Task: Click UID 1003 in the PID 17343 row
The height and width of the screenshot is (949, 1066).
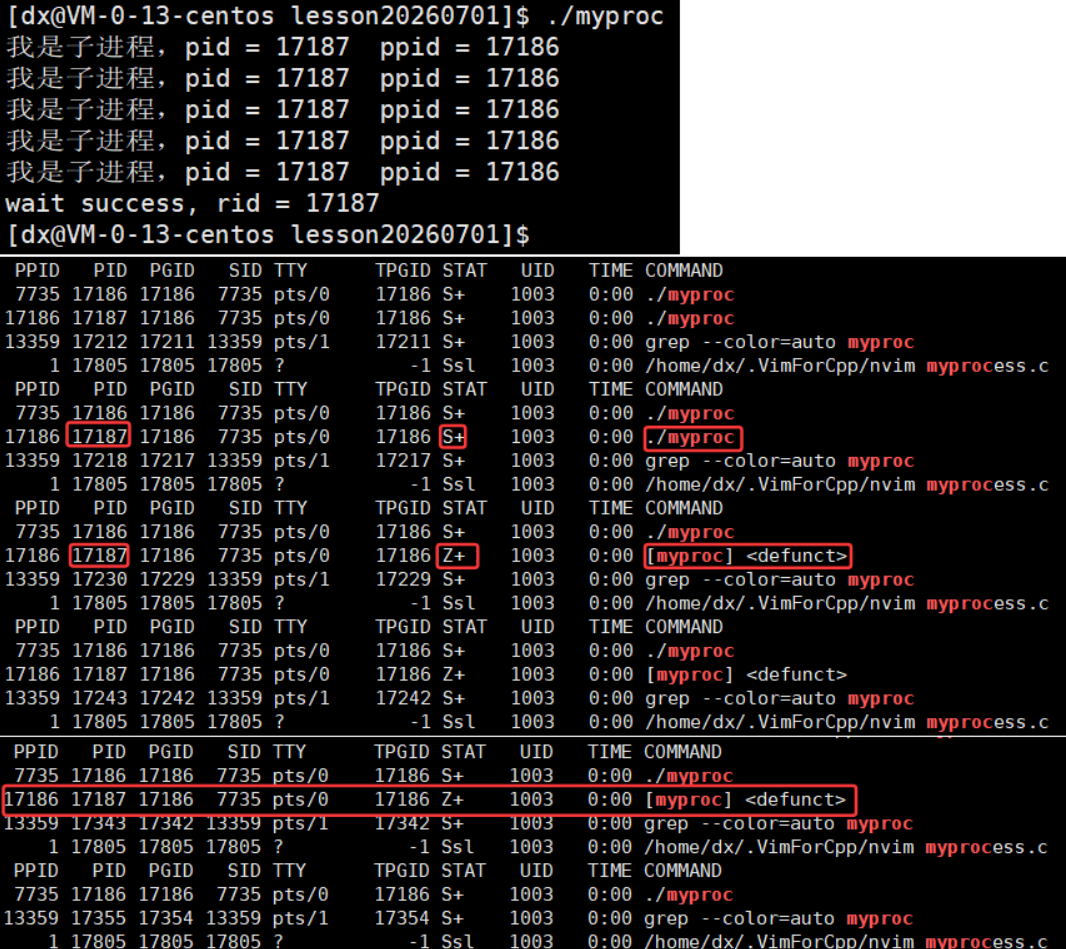Action: (531, 823)
